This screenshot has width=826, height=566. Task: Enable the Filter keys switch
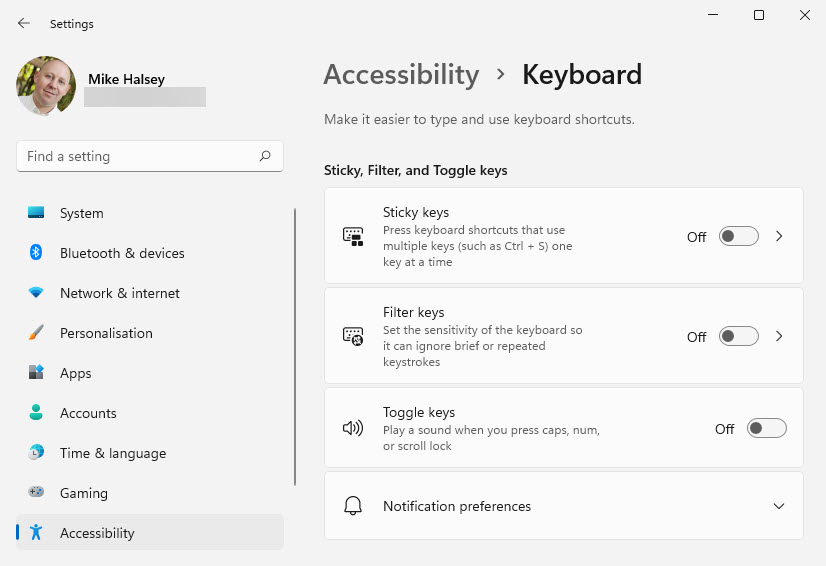click(739, 337)
